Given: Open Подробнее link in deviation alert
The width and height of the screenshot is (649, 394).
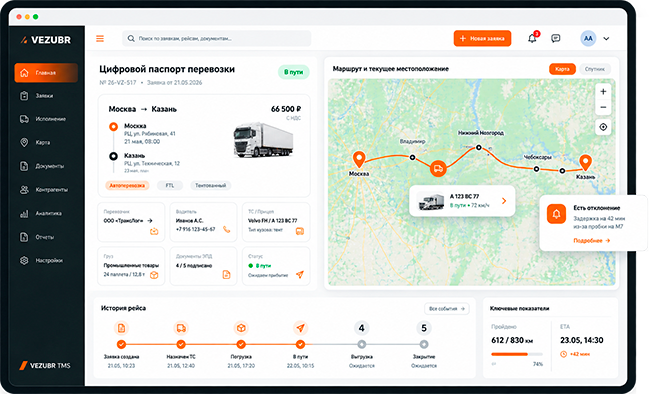Looking at the screenshot, I should [591, 240].
